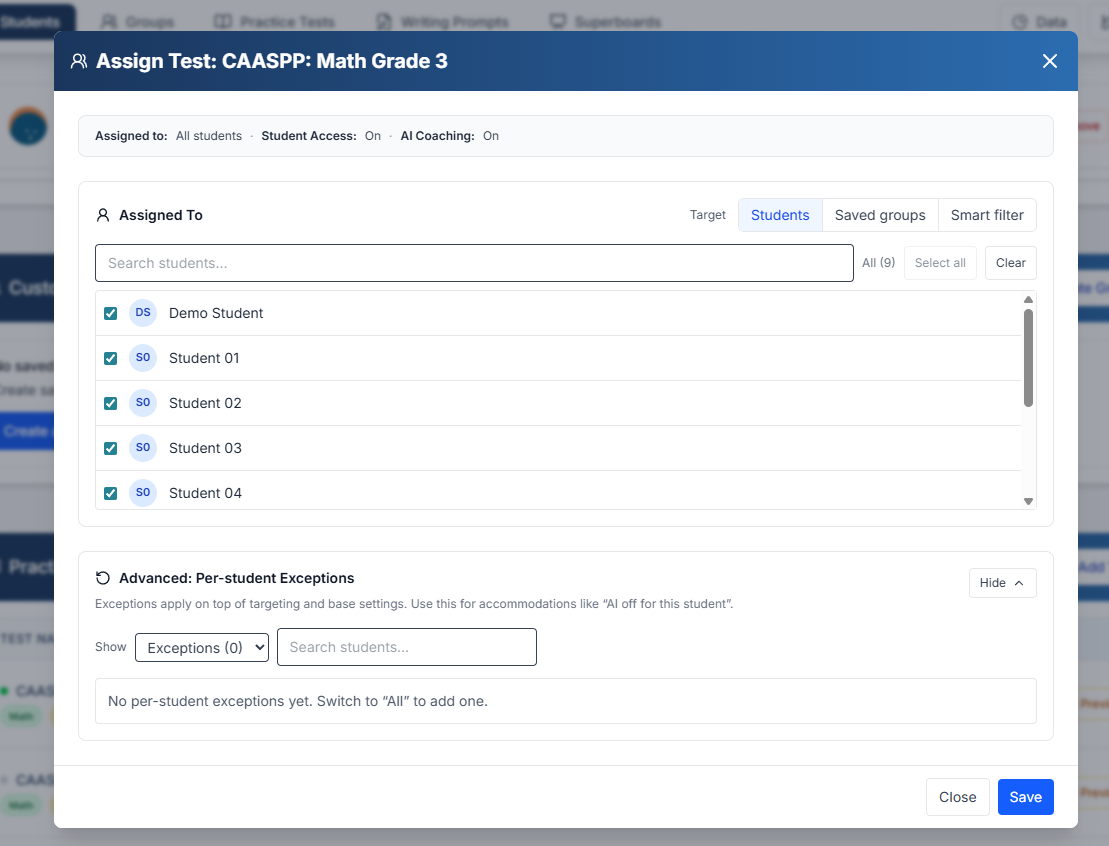The image size is (1109, 846).
Task: Close the Assign Test dialog with X
Action: click(1049, 61)
